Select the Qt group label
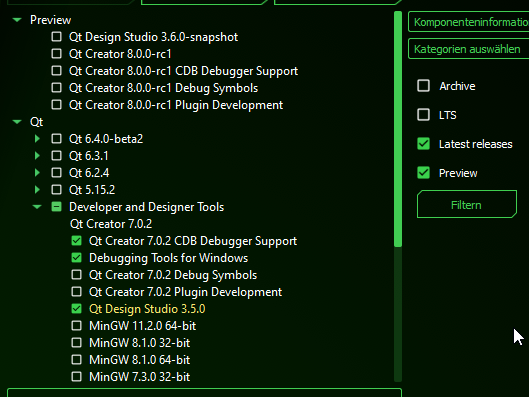This screenshot has height=397, width=529. [36, 122]
